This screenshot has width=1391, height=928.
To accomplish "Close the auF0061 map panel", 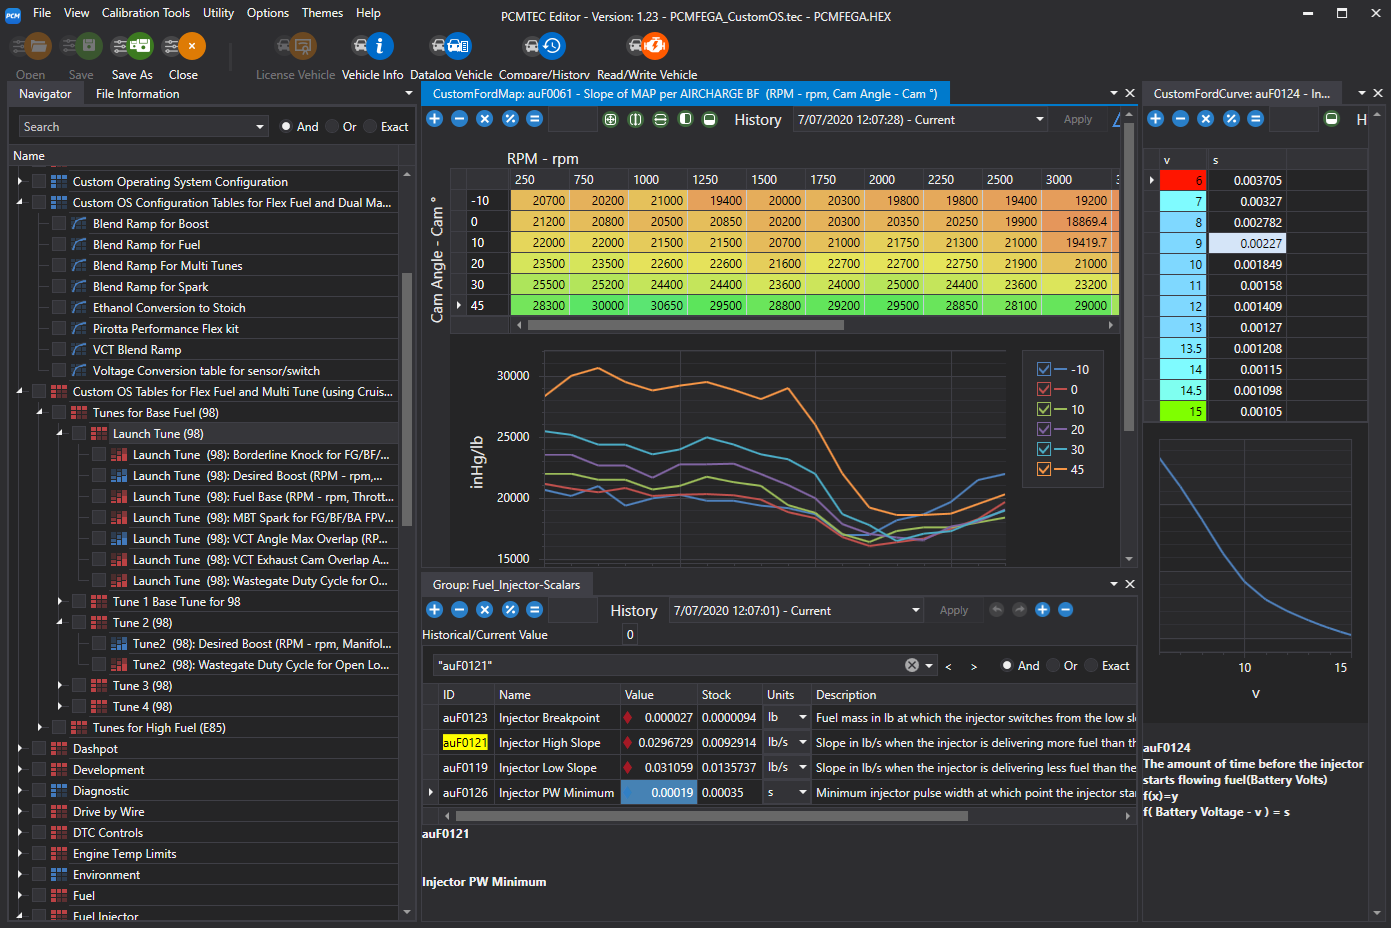I will 1130,93.
